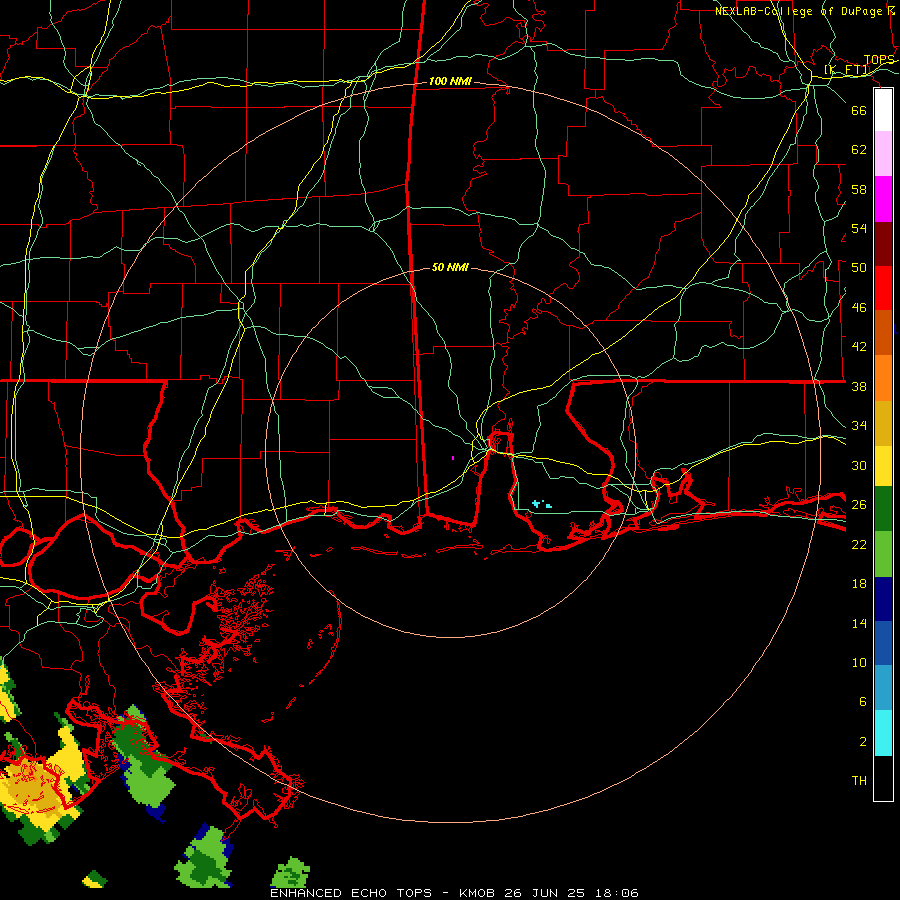Click the legend value 38
This screenshot has height=900, width=900.
(859, 386)
